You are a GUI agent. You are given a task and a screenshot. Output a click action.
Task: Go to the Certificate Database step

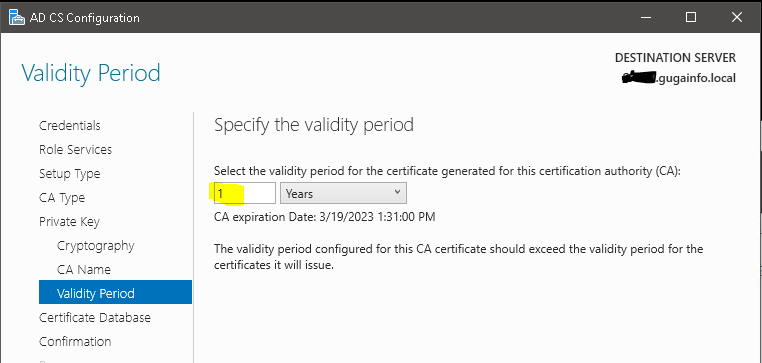[x=95, y=317]
